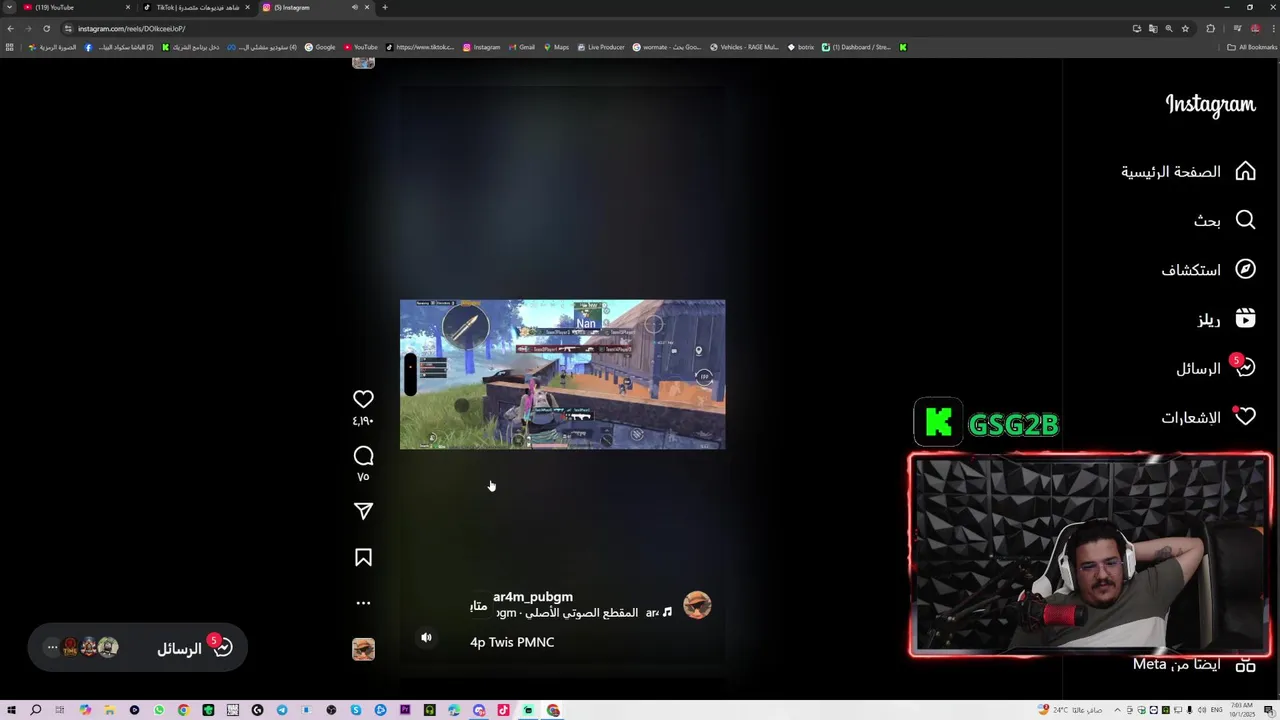The width and height of the screenshot is (1280, 720).
Task: Switch to the TikTok browser tab
Action: pos(195,7)
